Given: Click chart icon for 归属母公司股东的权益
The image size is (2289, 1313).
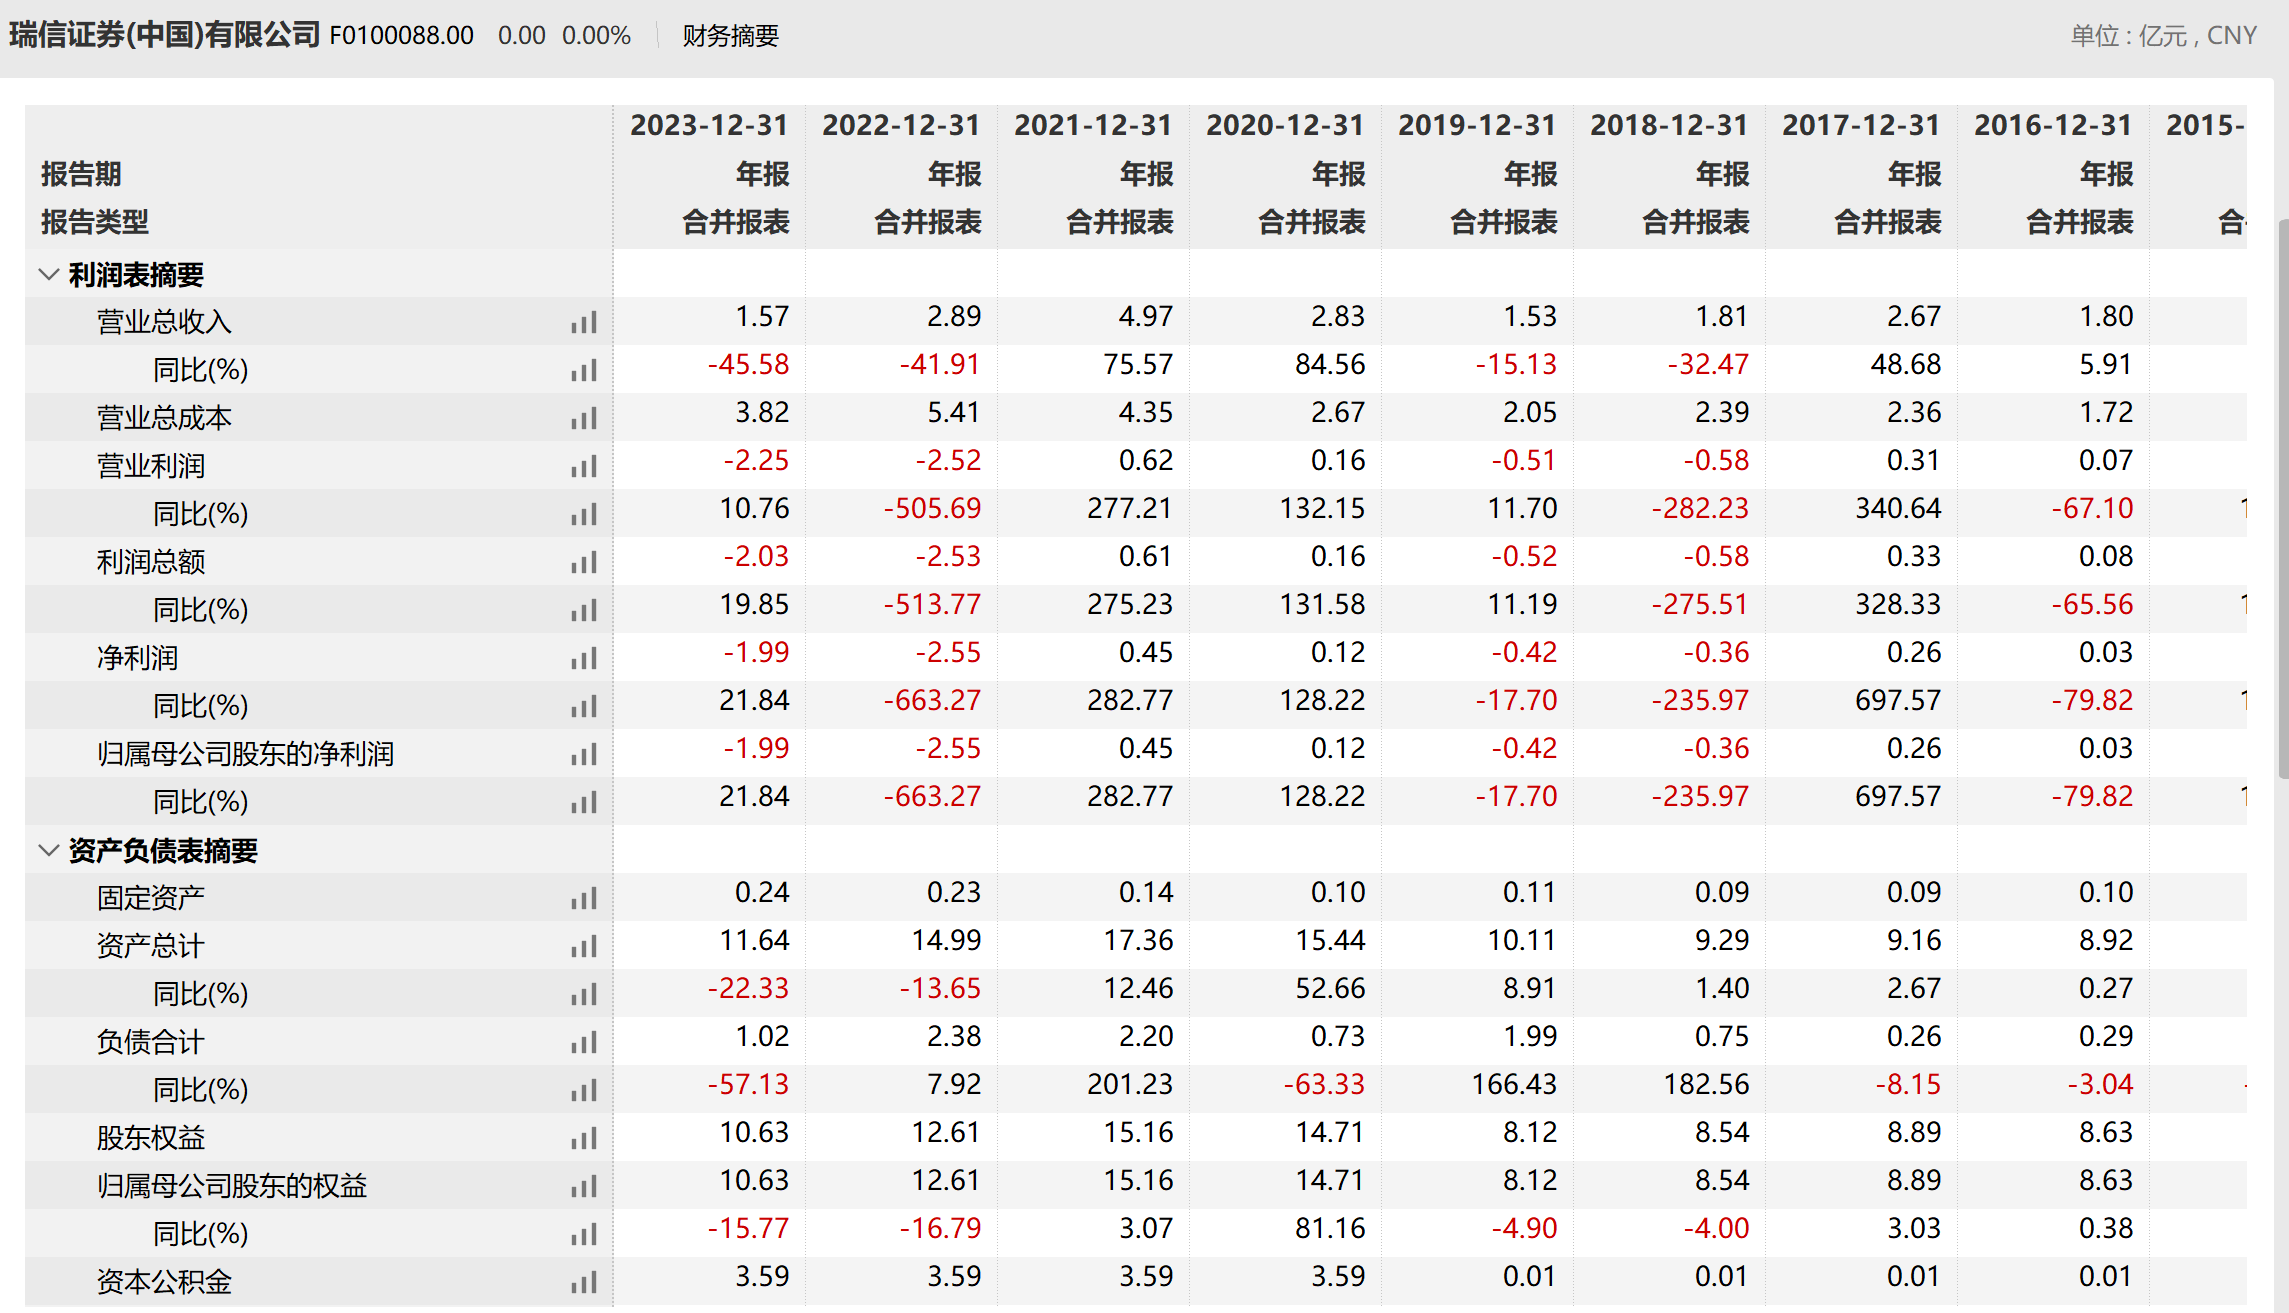Looking at the screenshot, I should pos(584,1186).
